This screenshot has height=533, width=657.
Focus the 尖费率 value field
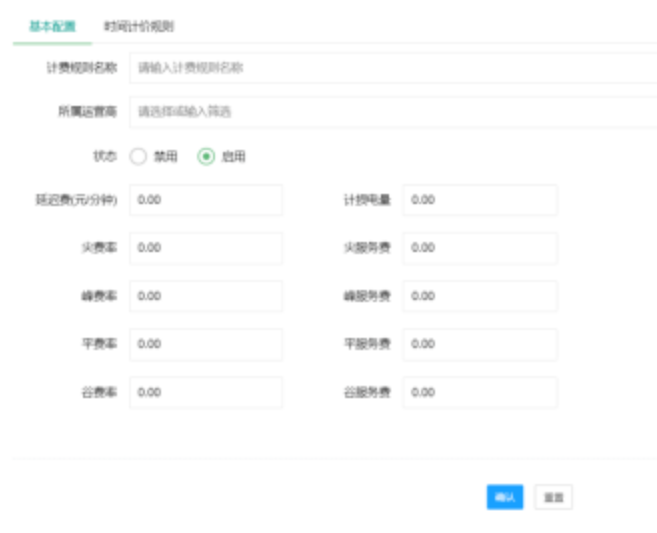(x=206, y=248)
